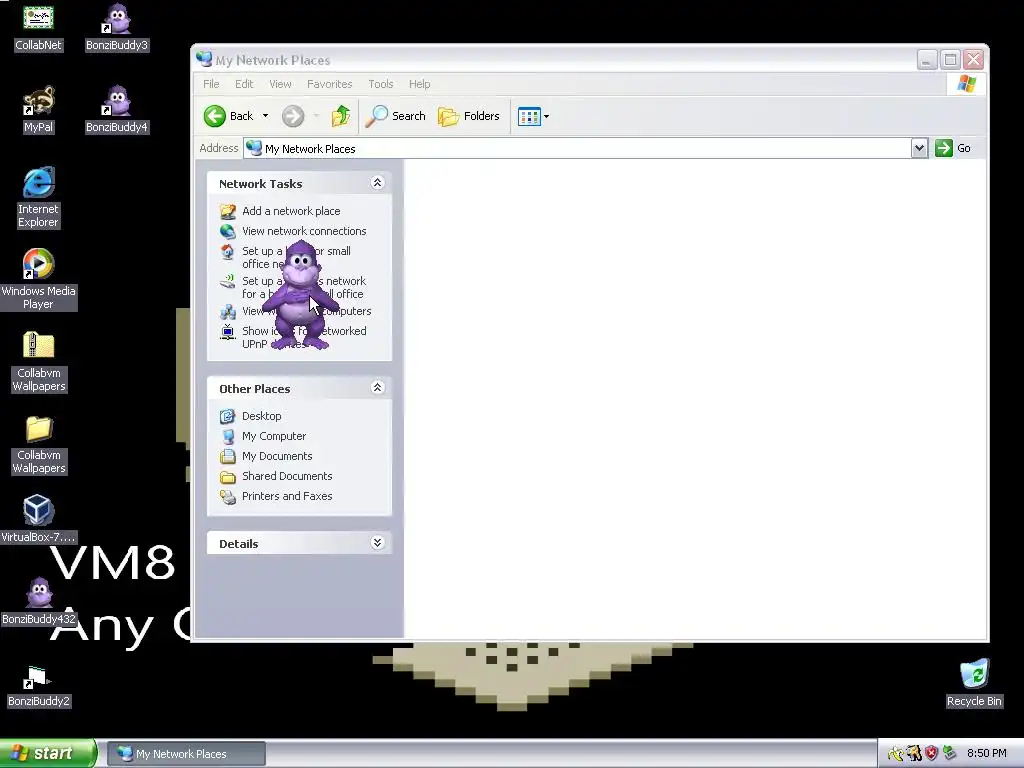The height and width of the screenshot is (768, 1024).
Task: Open the Search pane
Action: click(x=395, y=116)
